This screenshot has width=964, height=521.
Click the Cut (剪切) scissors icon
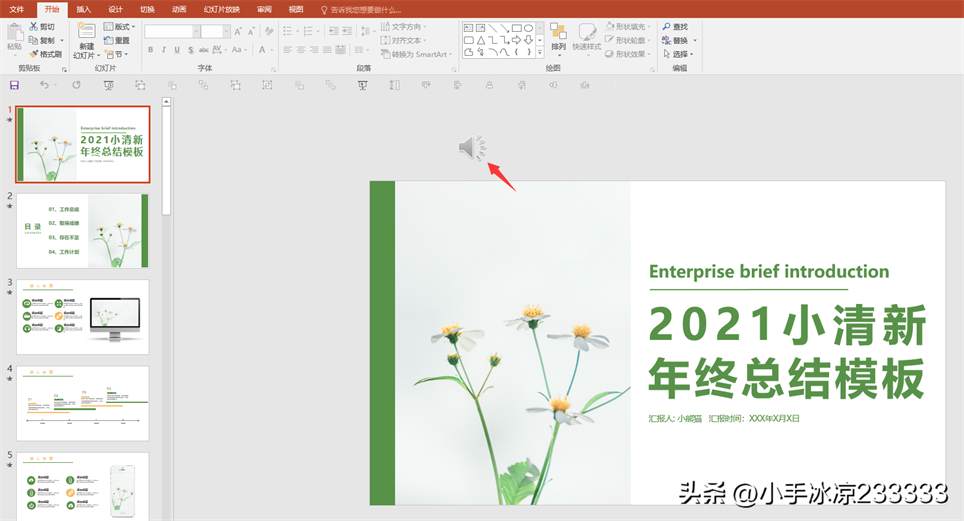(34, 27)
